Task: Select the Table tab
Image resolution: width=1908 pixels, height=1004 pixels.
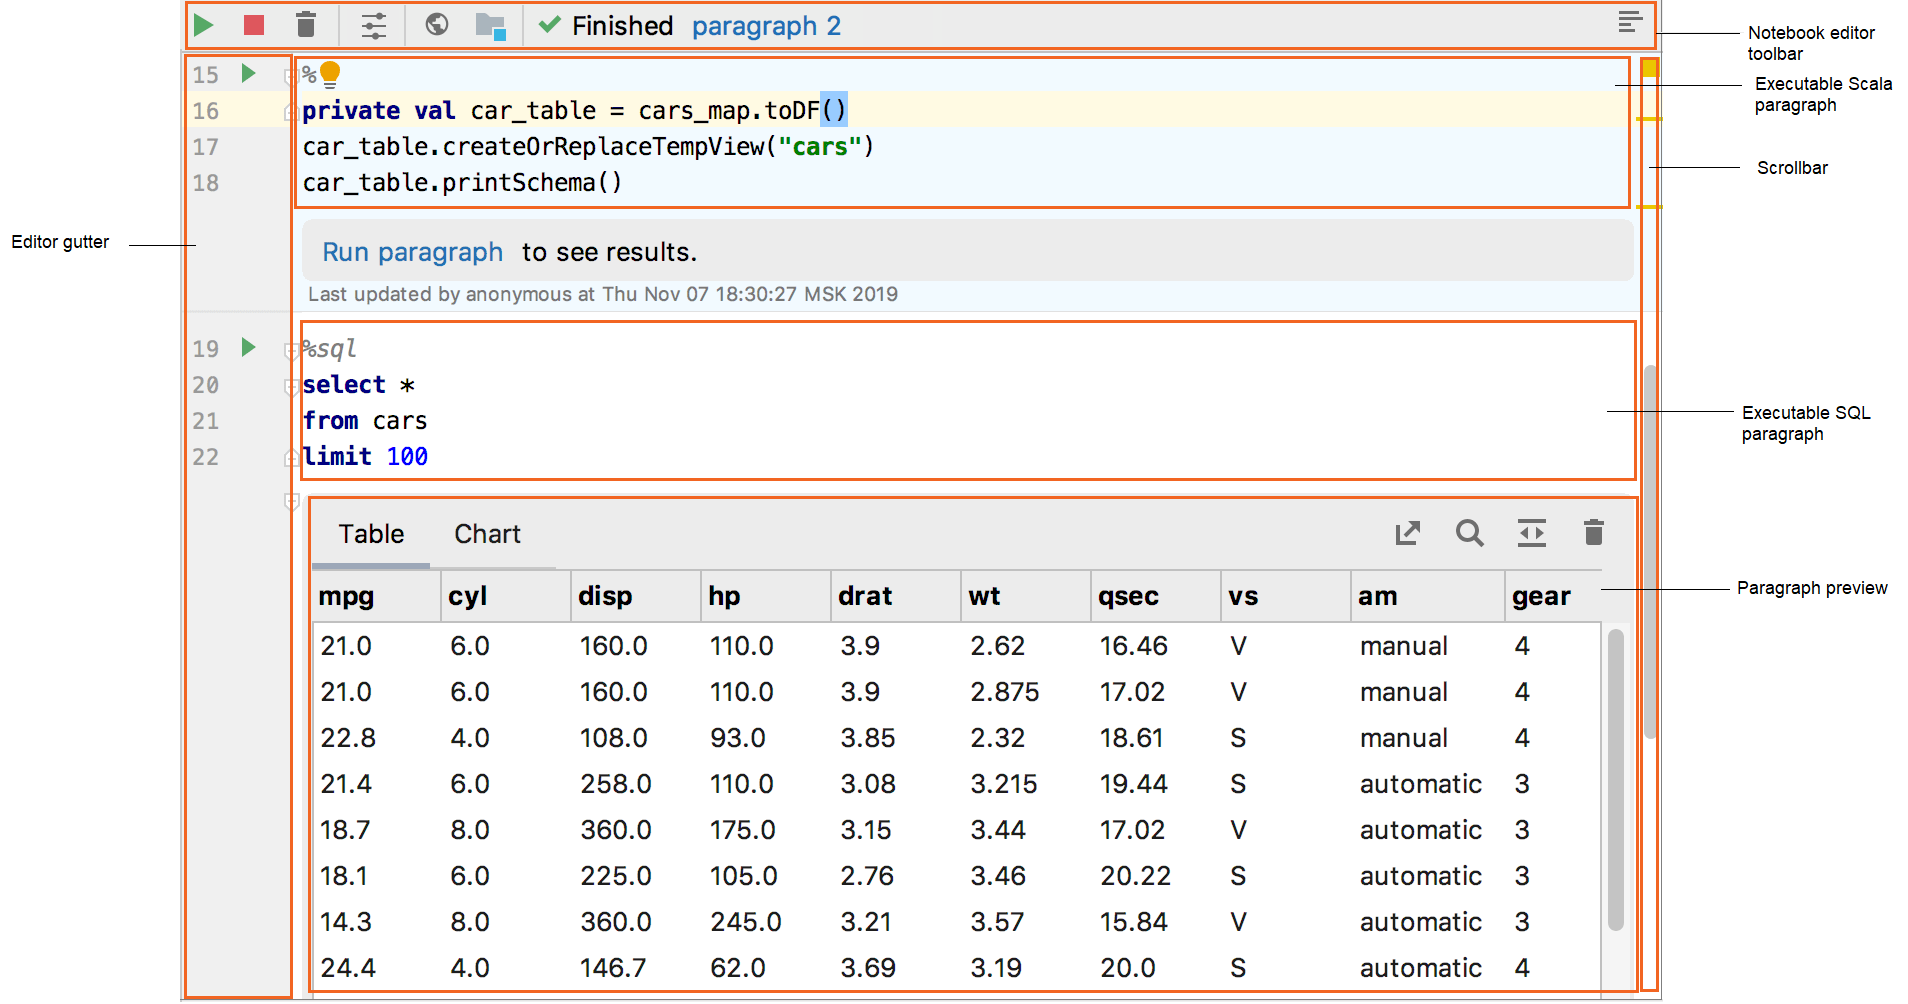Action: point(371,534)
